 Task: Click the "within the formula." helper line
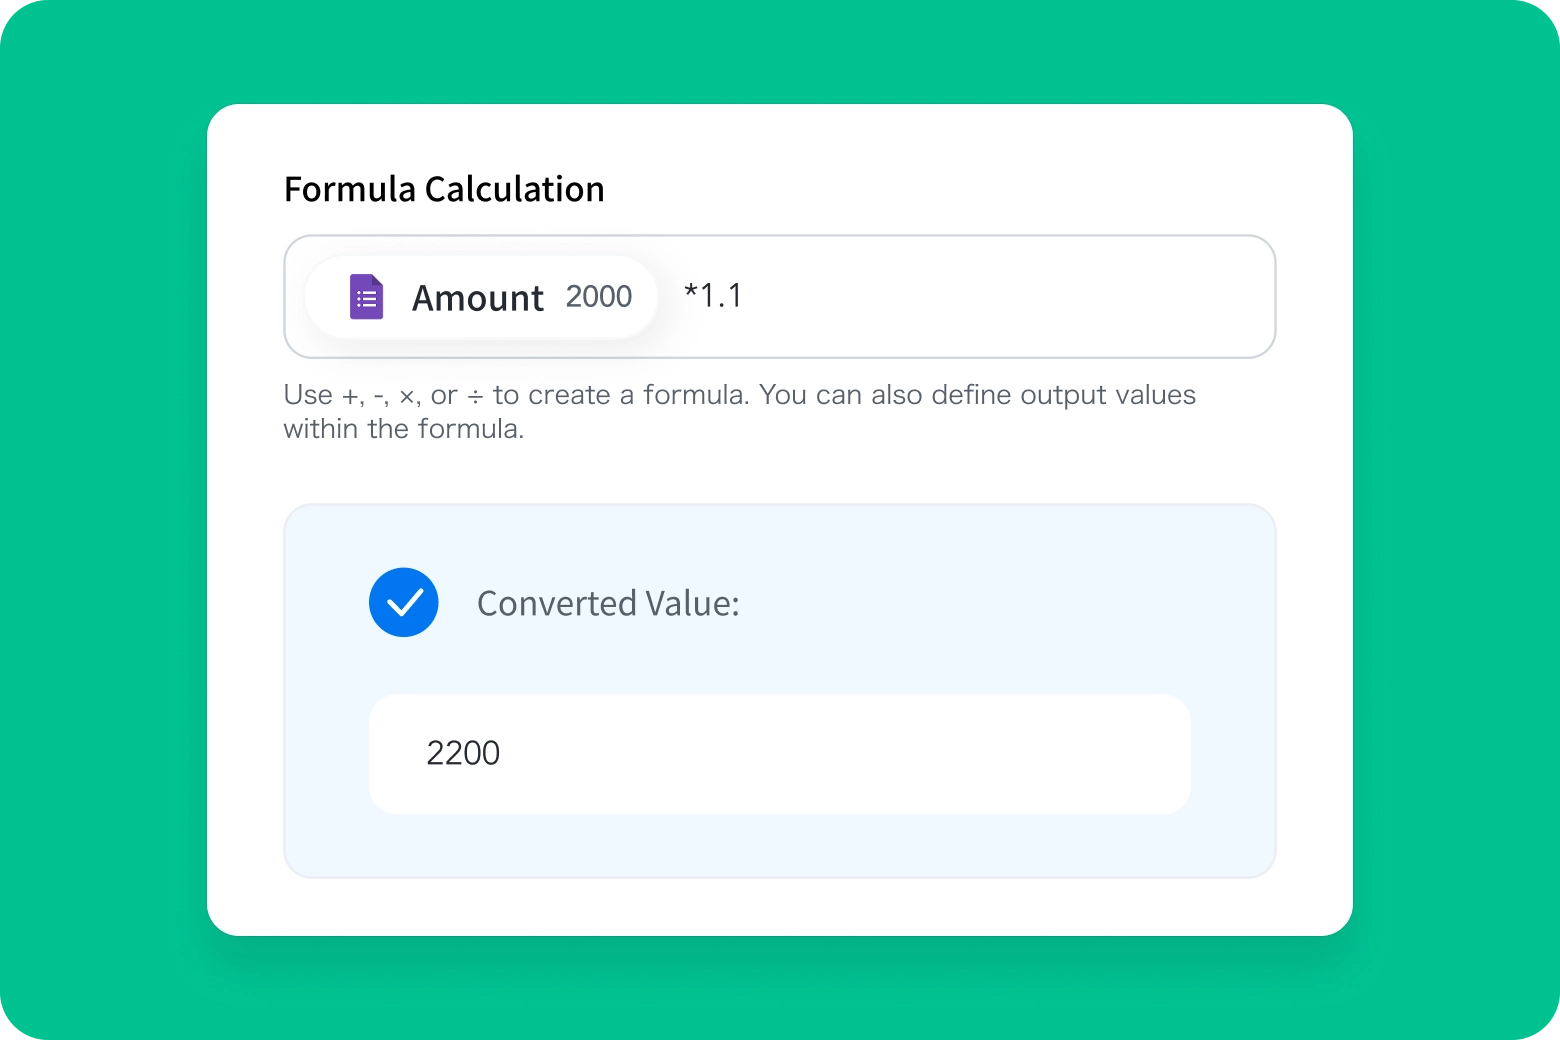403,429
